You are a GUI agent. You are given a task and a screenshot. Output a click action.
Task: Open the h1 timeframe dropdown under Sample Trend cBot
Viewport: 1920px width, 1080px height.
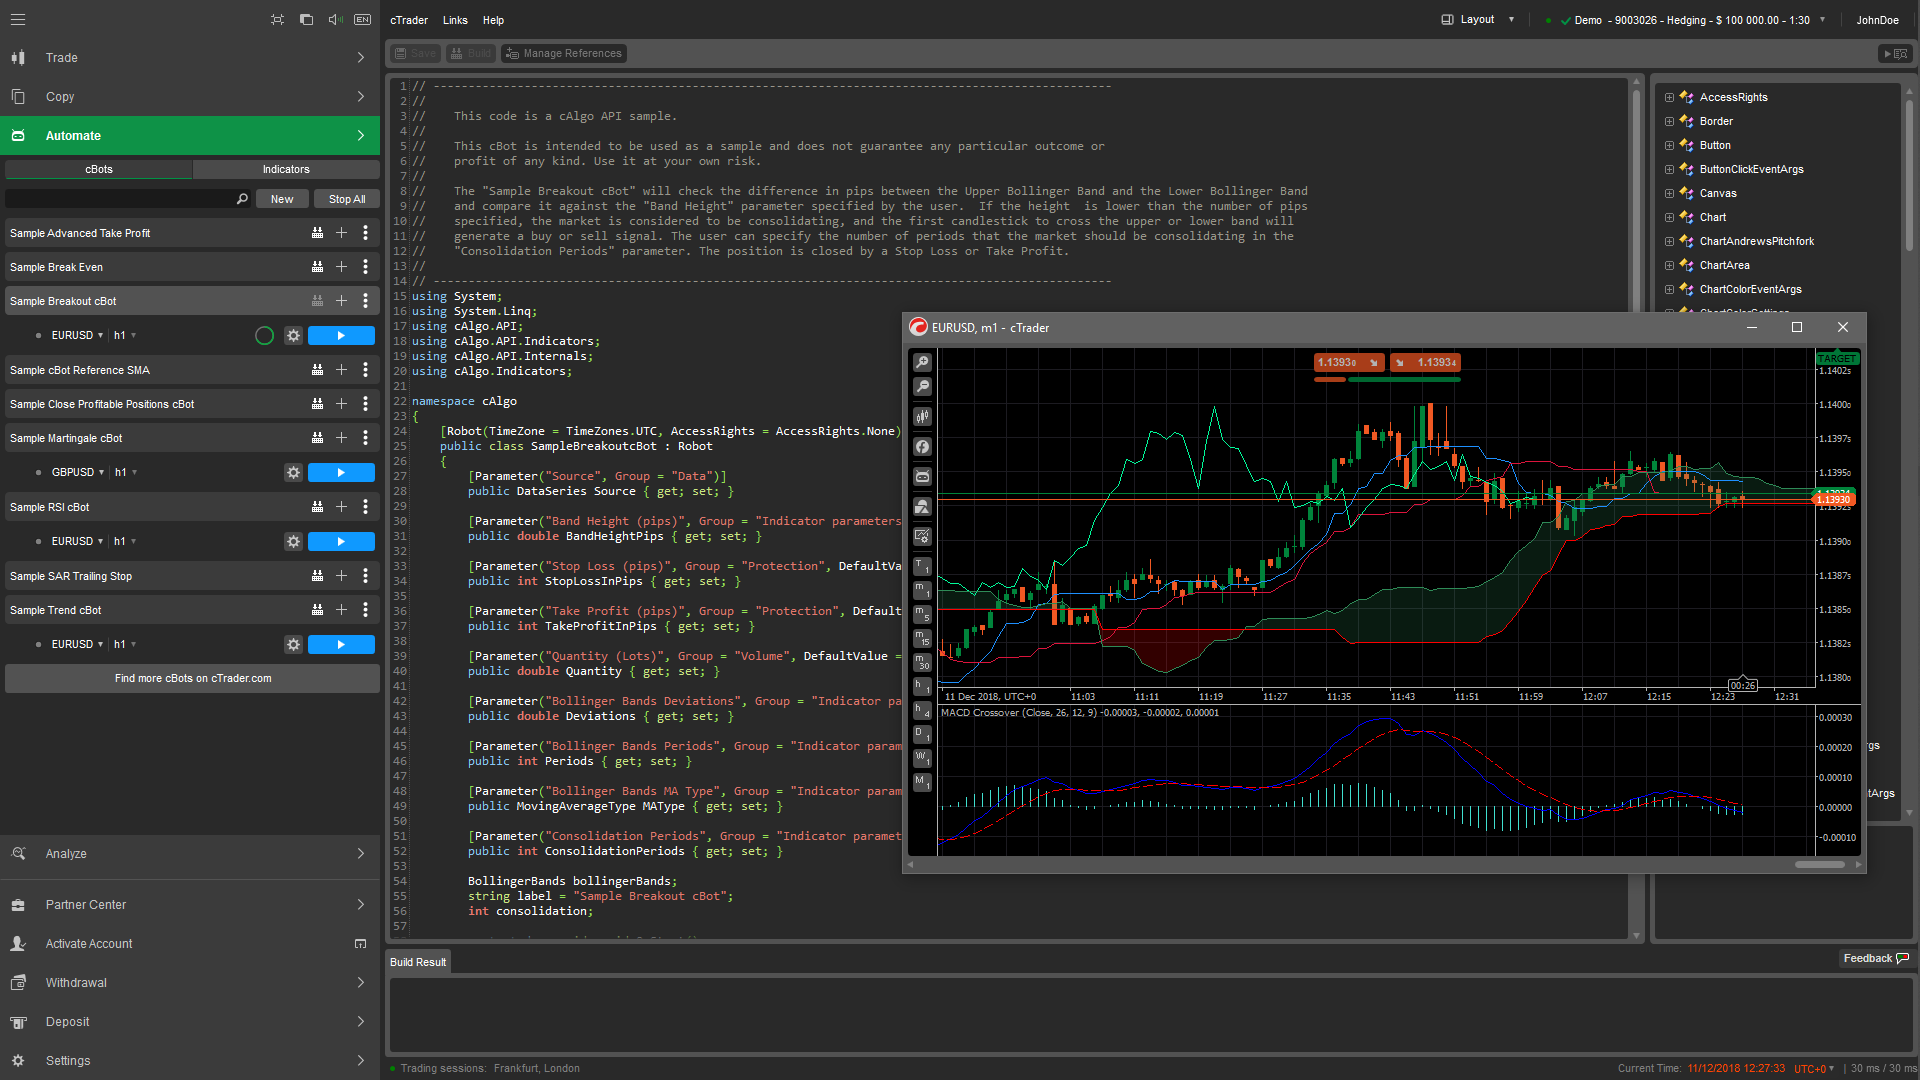[x=125, y=645]
